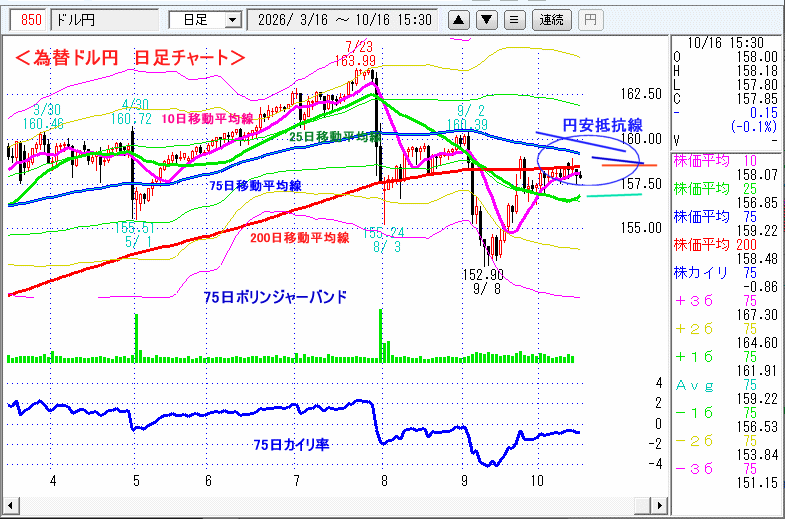Click the month 10 label on time axis
Viewport: 785px width, 519px height.
(x=537, y=481)
